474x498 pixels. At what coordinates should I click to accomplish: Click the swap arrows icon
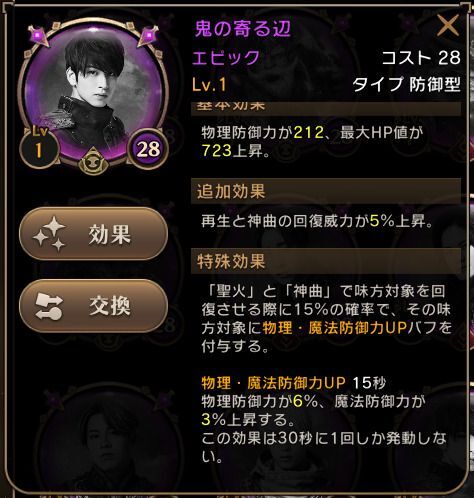49,307
